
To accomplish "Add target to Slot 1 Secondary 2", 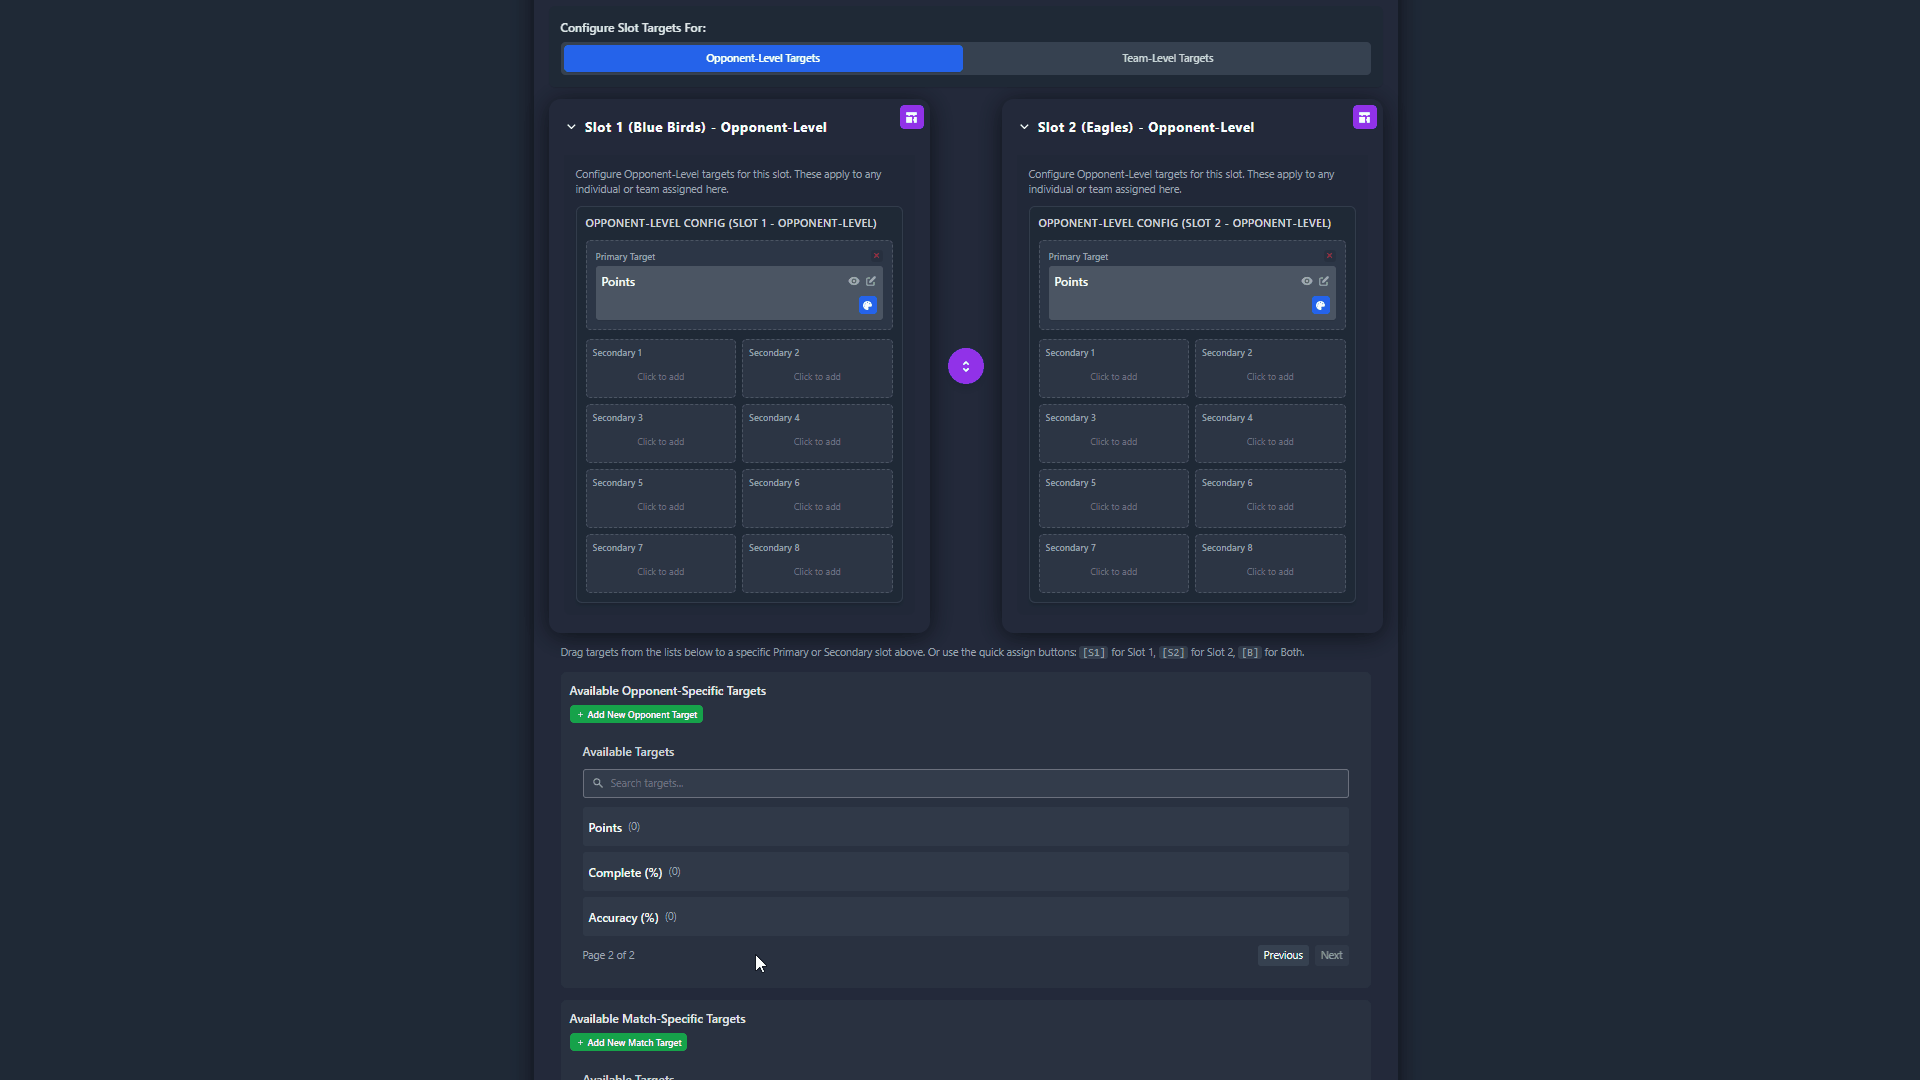I will click(x=817, y=369).
